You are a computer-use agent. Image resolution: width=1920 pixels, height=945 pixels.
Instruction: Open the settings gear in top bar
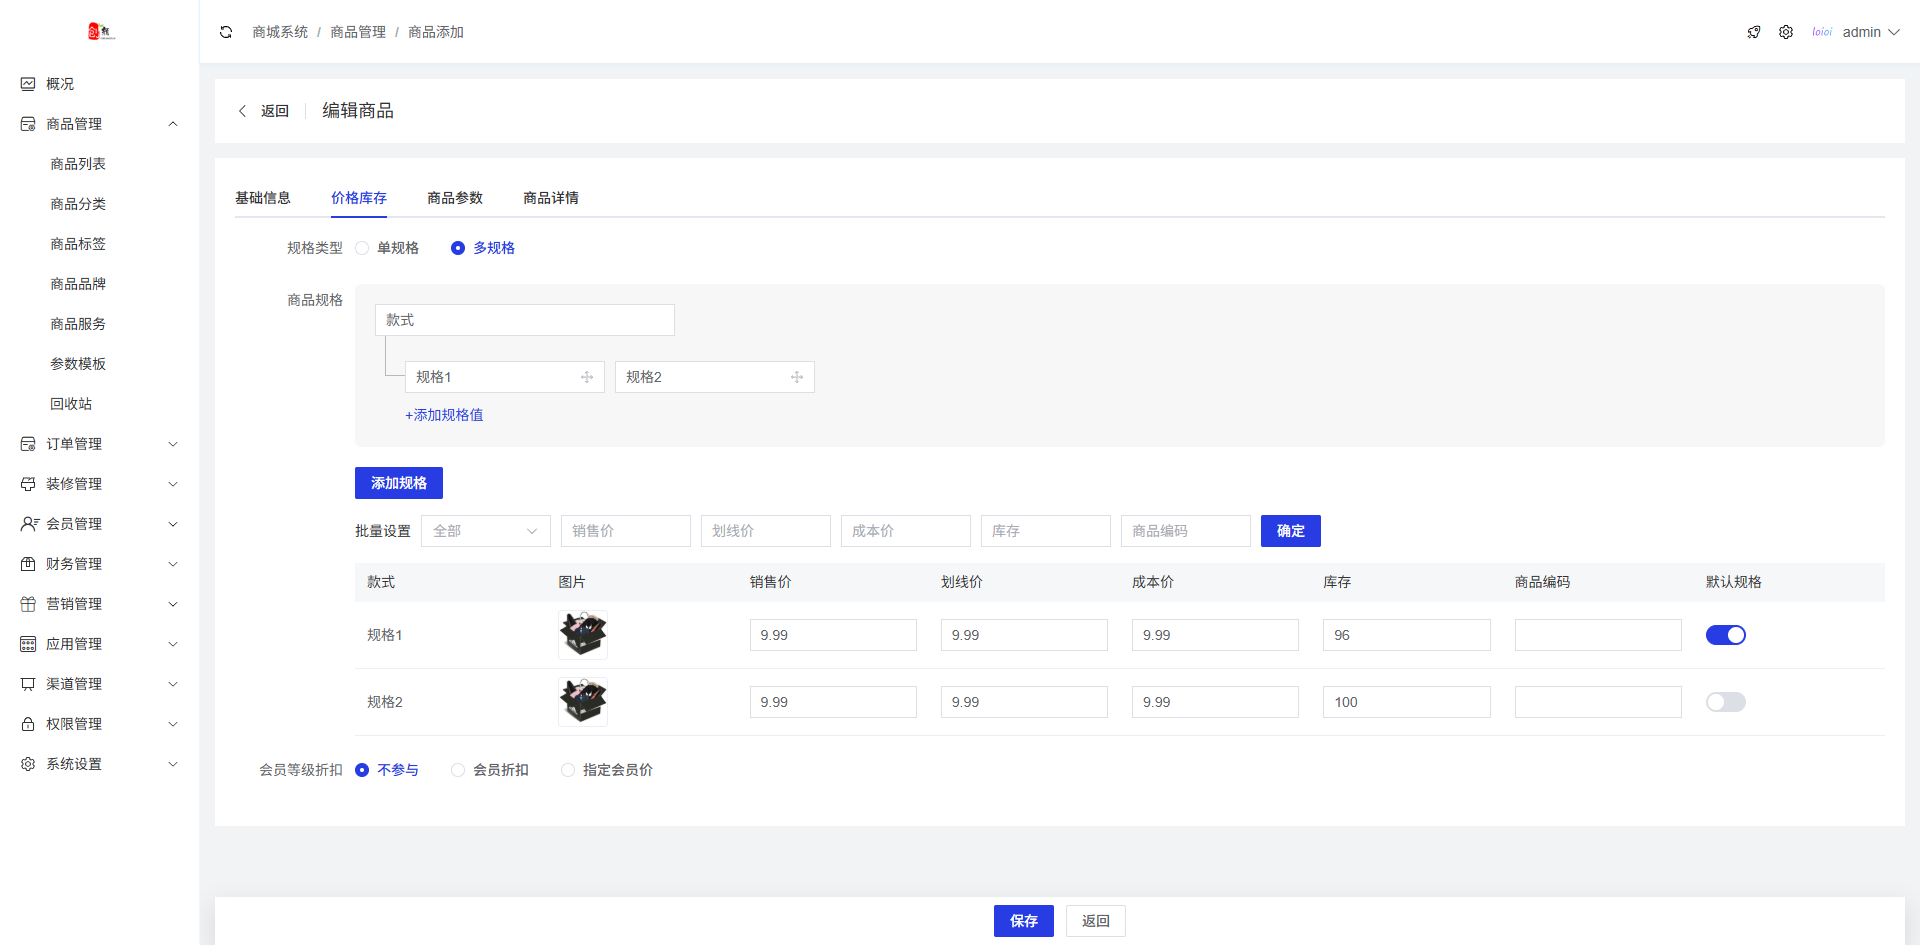pos(1786,32)
